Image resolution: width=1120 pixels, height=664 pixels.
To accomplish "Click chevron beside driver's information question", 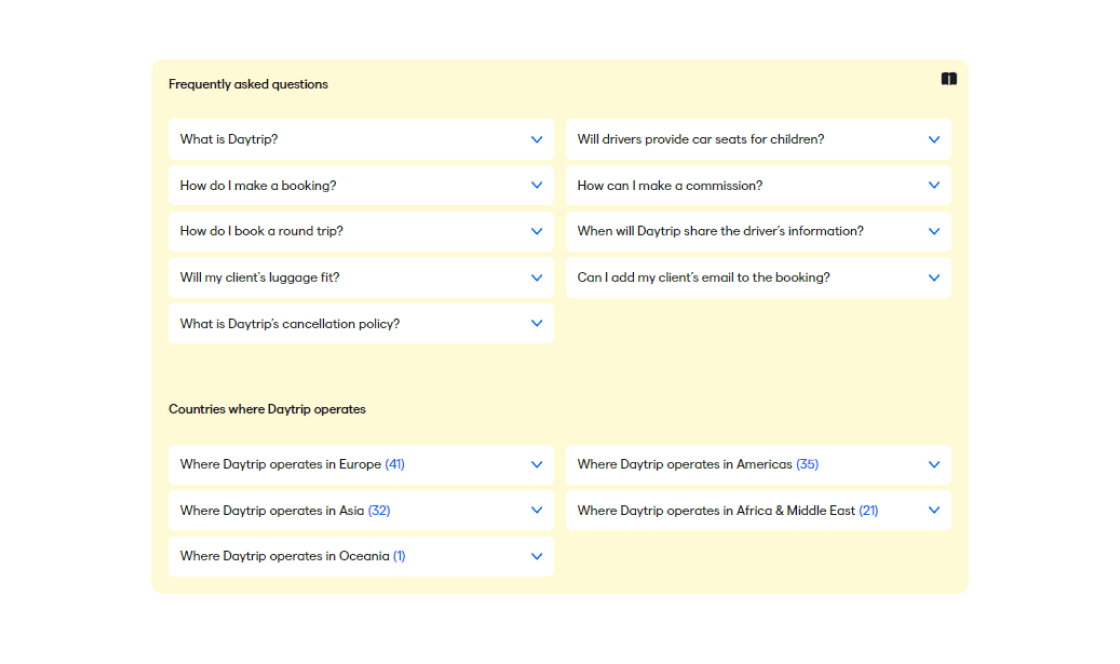I will pyautogui.click(x=934, y=231).
